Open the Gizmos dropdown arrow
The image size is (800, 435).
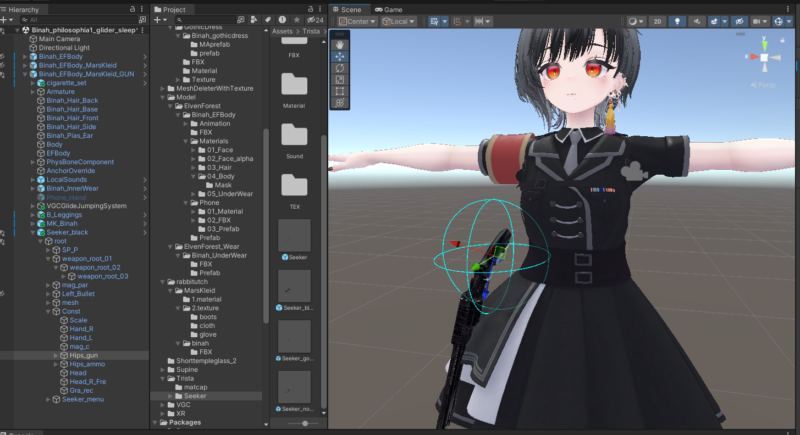click(789, 21)
